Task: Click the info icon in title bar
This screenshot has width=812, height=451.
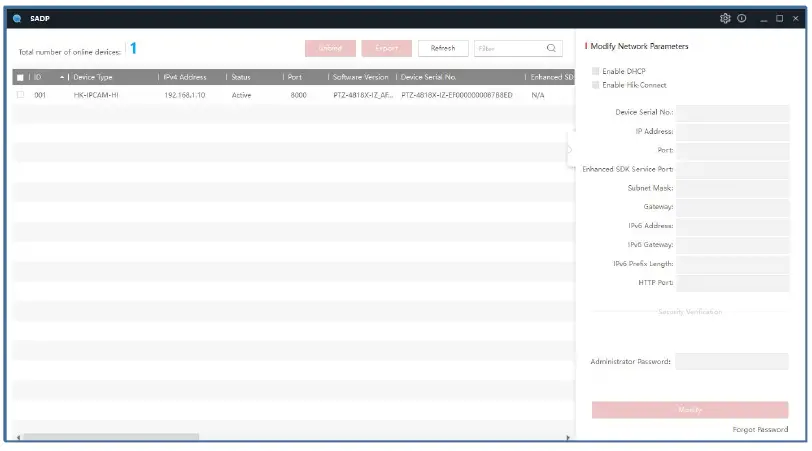Action: [x=742, y=18]
